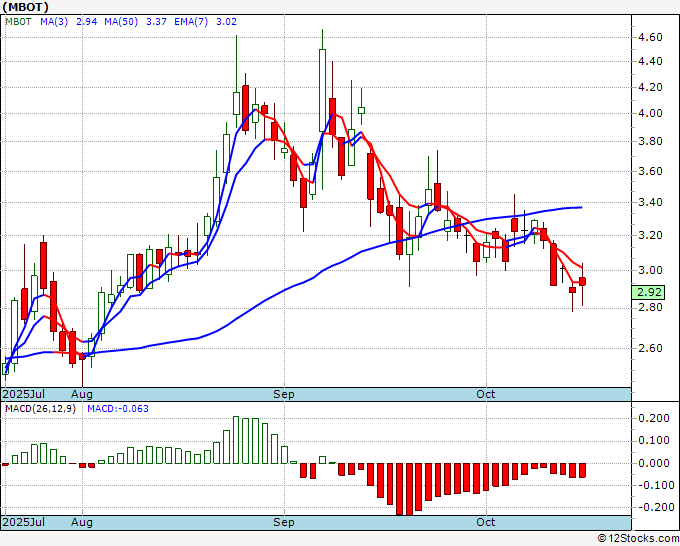This screenshot has height=546, width=680.
Task: Click Sep on the MACD panel axis
Action: [x=284, y=522]
